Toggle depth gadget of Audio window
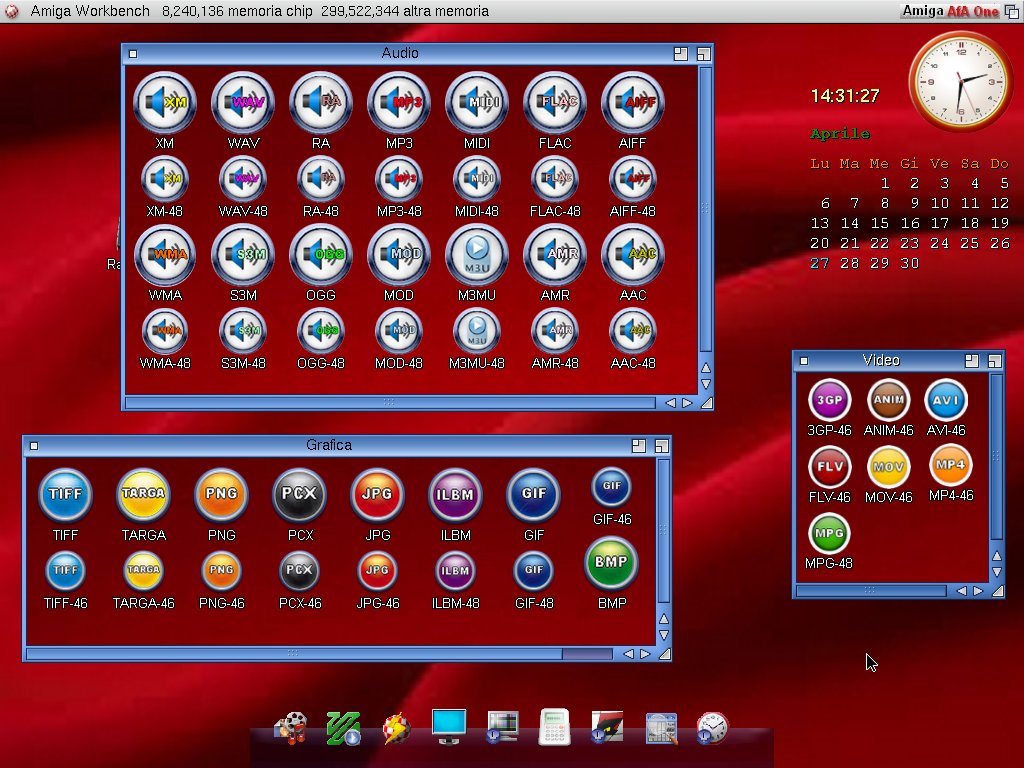Image resolution: width=1024 pixels, height=768 pixels. pos(703,54)
